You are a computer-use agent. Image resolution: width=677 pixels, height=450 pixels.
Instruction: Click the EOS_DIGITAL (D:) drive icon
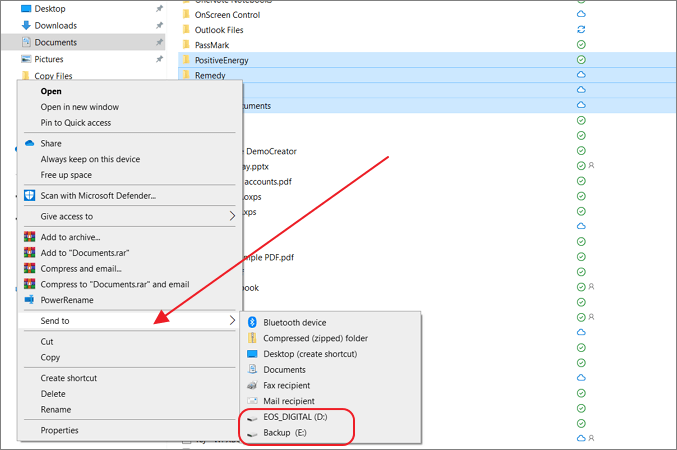click(251, 416)
